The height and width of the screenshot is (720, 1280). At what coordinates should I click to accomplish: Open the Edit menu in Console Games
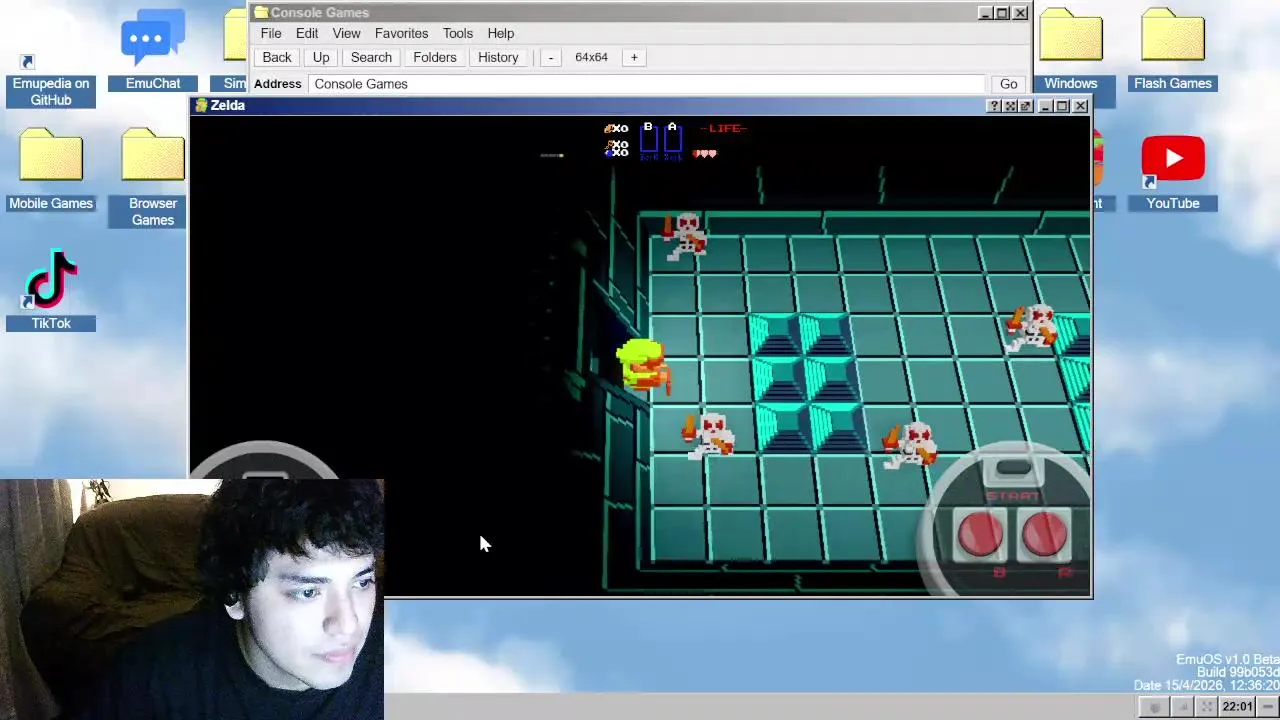coord(307,34)
